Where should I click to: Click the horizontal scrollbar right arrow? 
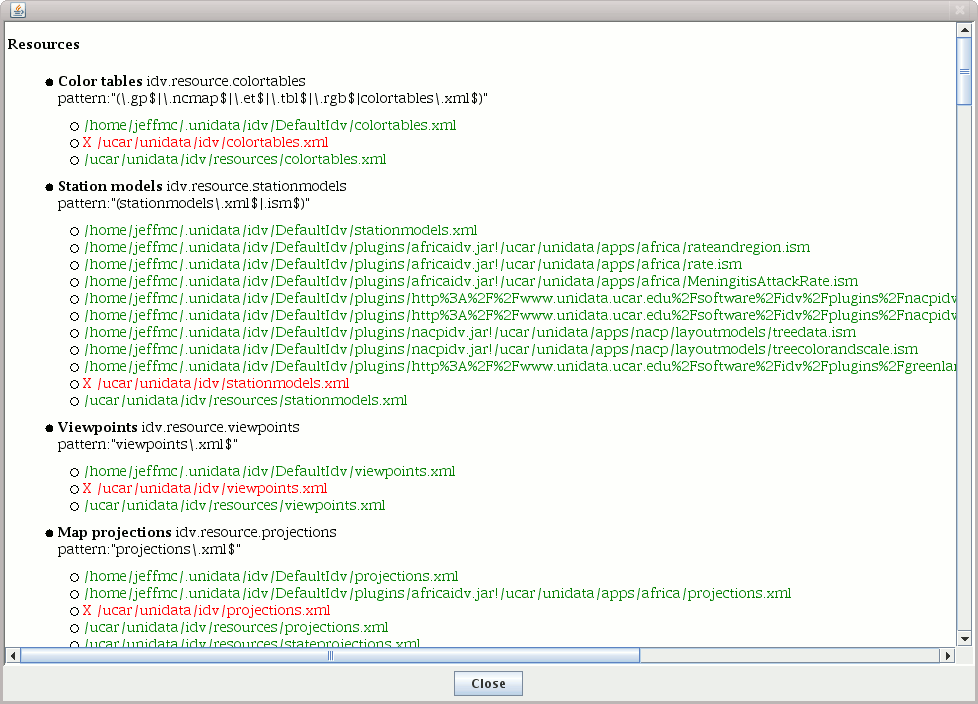pos(948,656)
